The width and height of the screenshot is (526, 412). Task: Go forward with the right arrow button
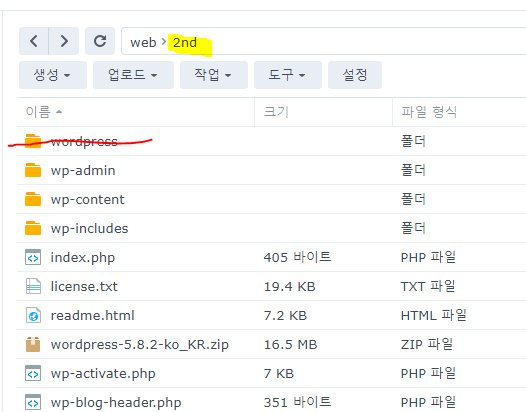[x=64, y=41]
